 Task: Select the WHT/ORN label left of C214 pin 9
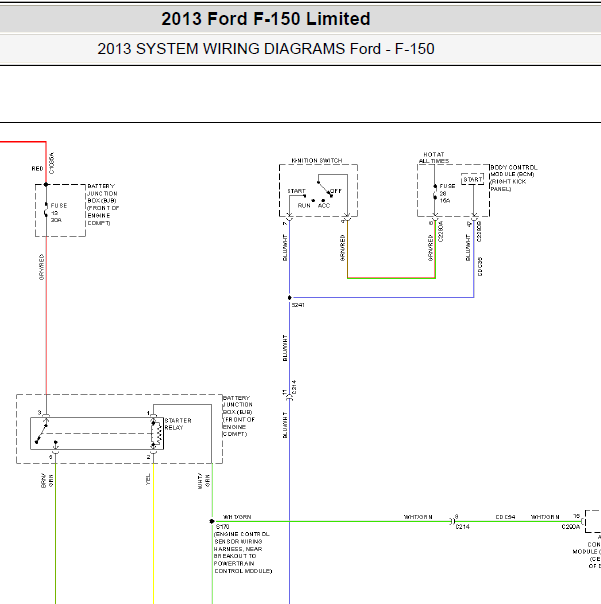pyautogui.click(x=418, y=517)
